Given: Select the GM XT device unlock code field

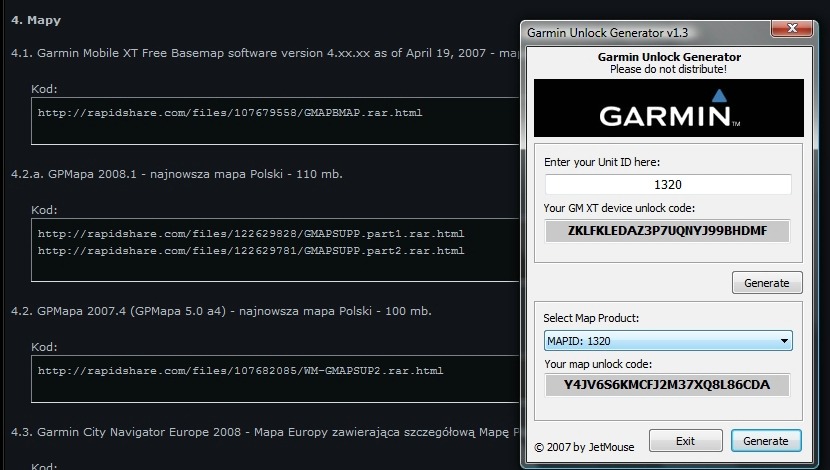Looking at the screenshot, I should point(667,231).
